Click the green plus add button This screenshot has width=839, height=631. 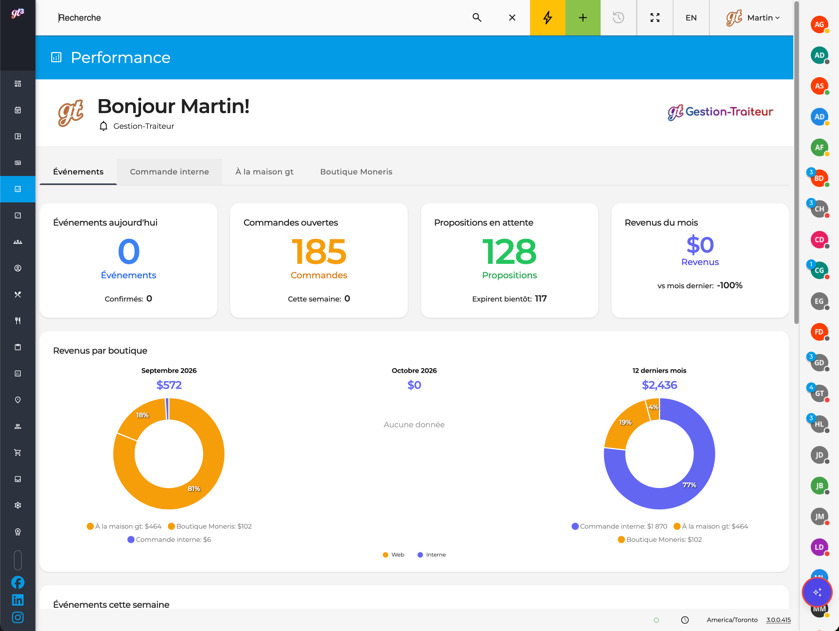click(x=583, y=18)
